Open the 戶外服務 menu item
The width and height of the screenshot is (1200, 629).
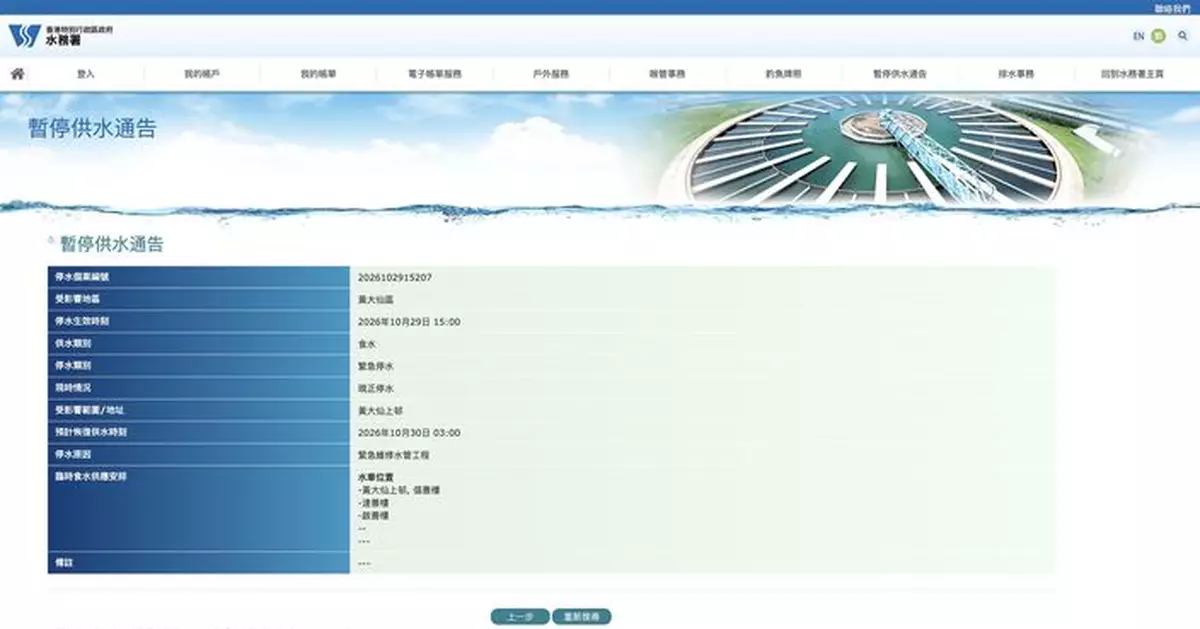pyautogui.click(x=551, y=74)
